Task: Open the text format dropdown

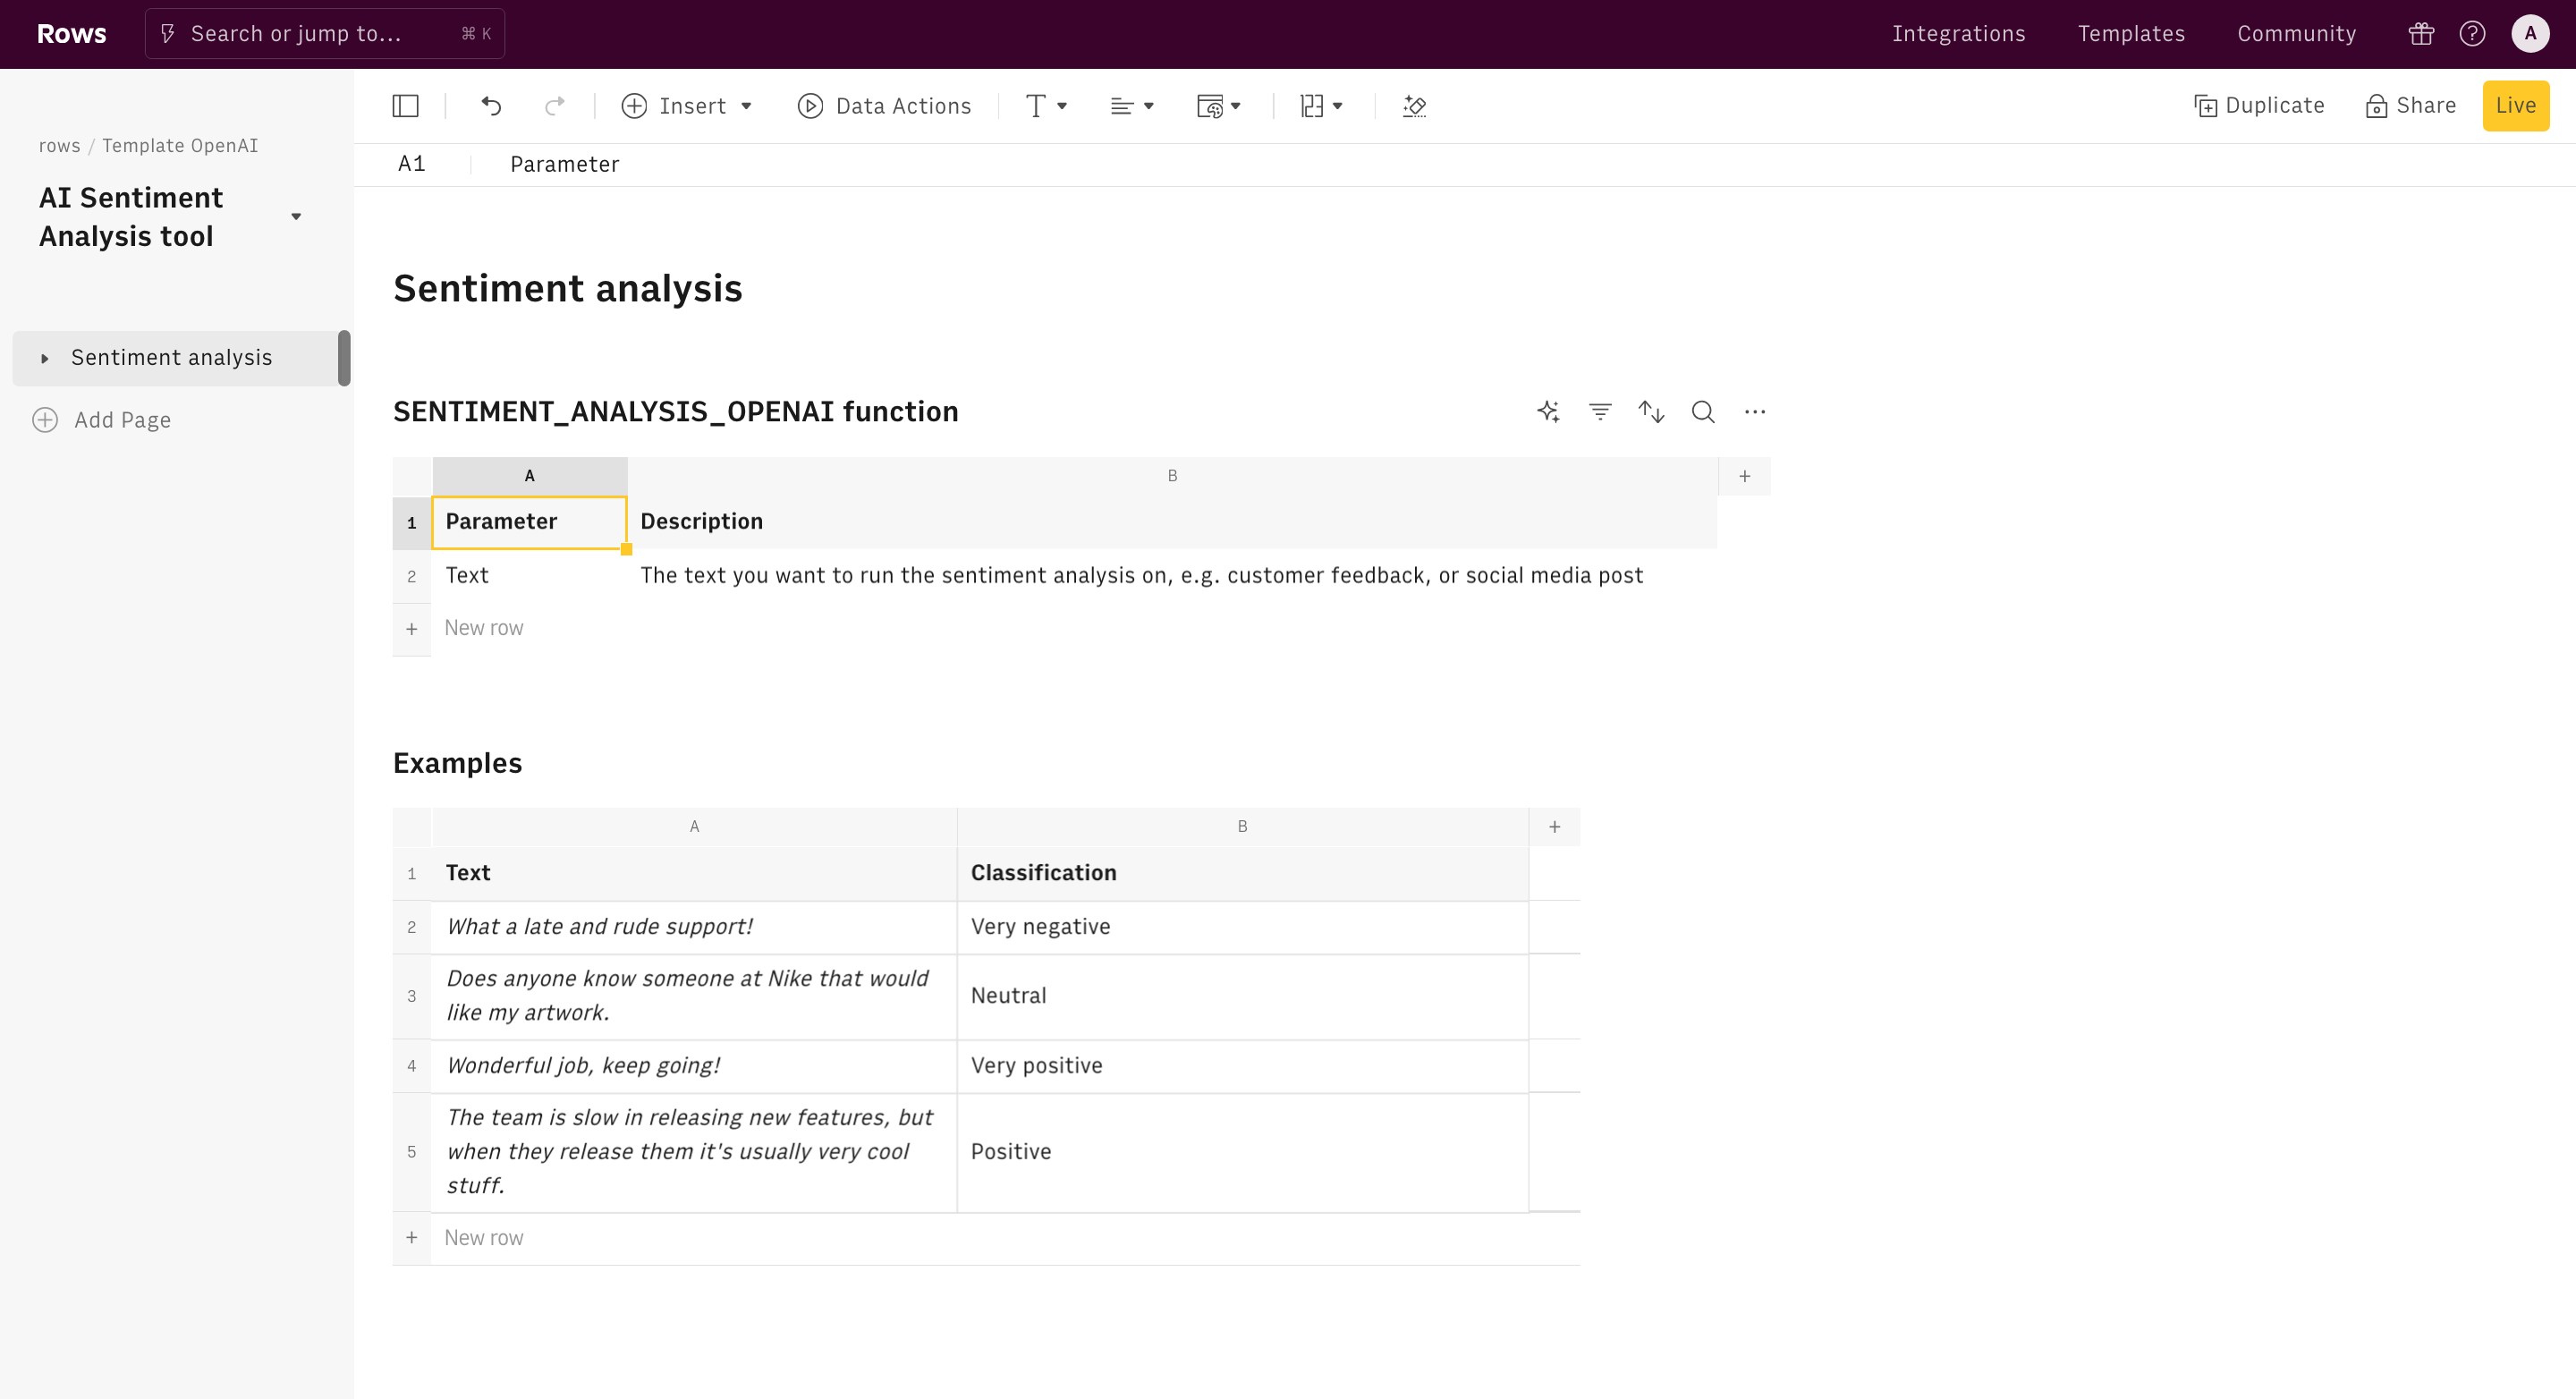Action: coord(1046,106)
